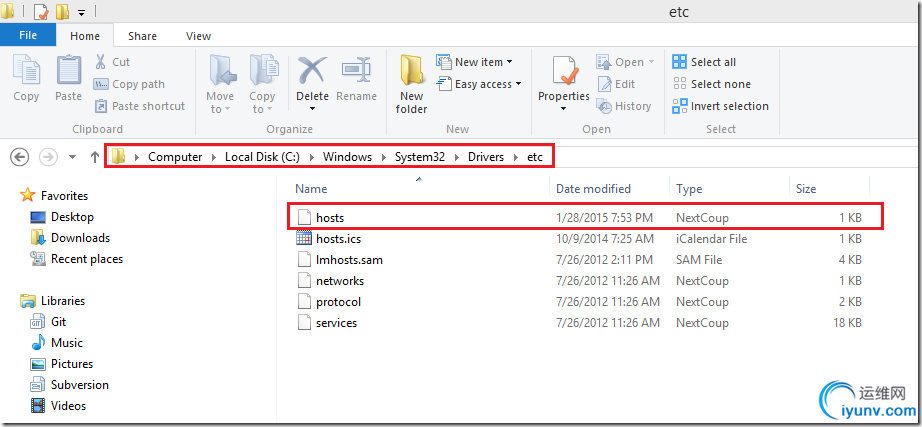Create a New folder
The width and height of the screenshot is (922, 427).
(x=412, y=84)
